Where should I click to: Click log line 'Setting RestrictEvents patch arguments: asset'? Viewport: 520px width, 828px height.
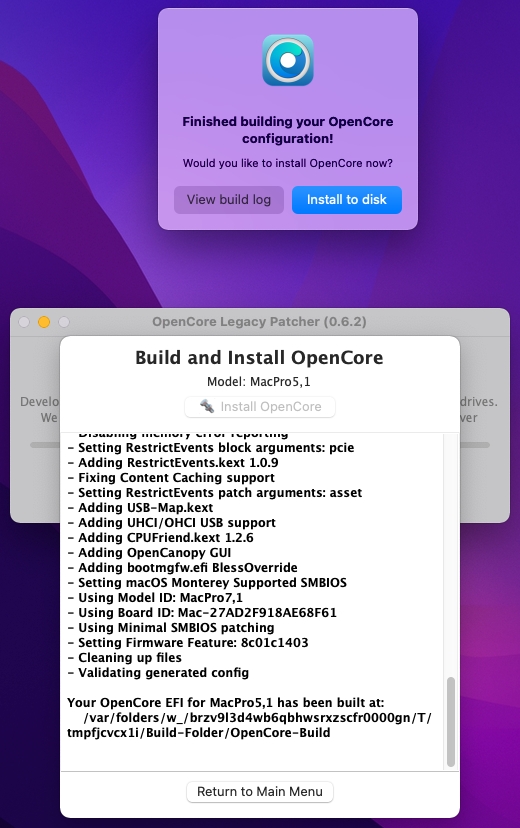tap(215, 493)
